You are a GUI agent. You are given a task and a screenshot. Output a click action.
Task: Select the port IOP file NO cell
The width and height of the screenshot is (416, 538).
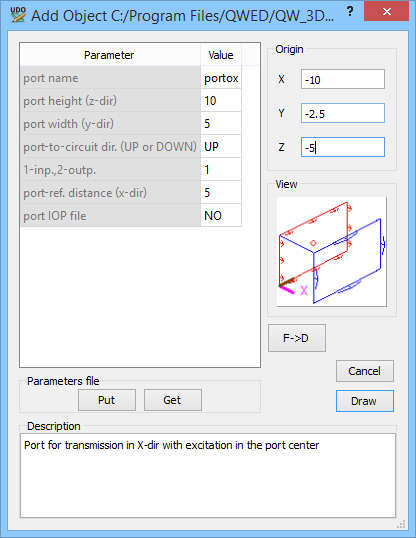click(221, 215)
